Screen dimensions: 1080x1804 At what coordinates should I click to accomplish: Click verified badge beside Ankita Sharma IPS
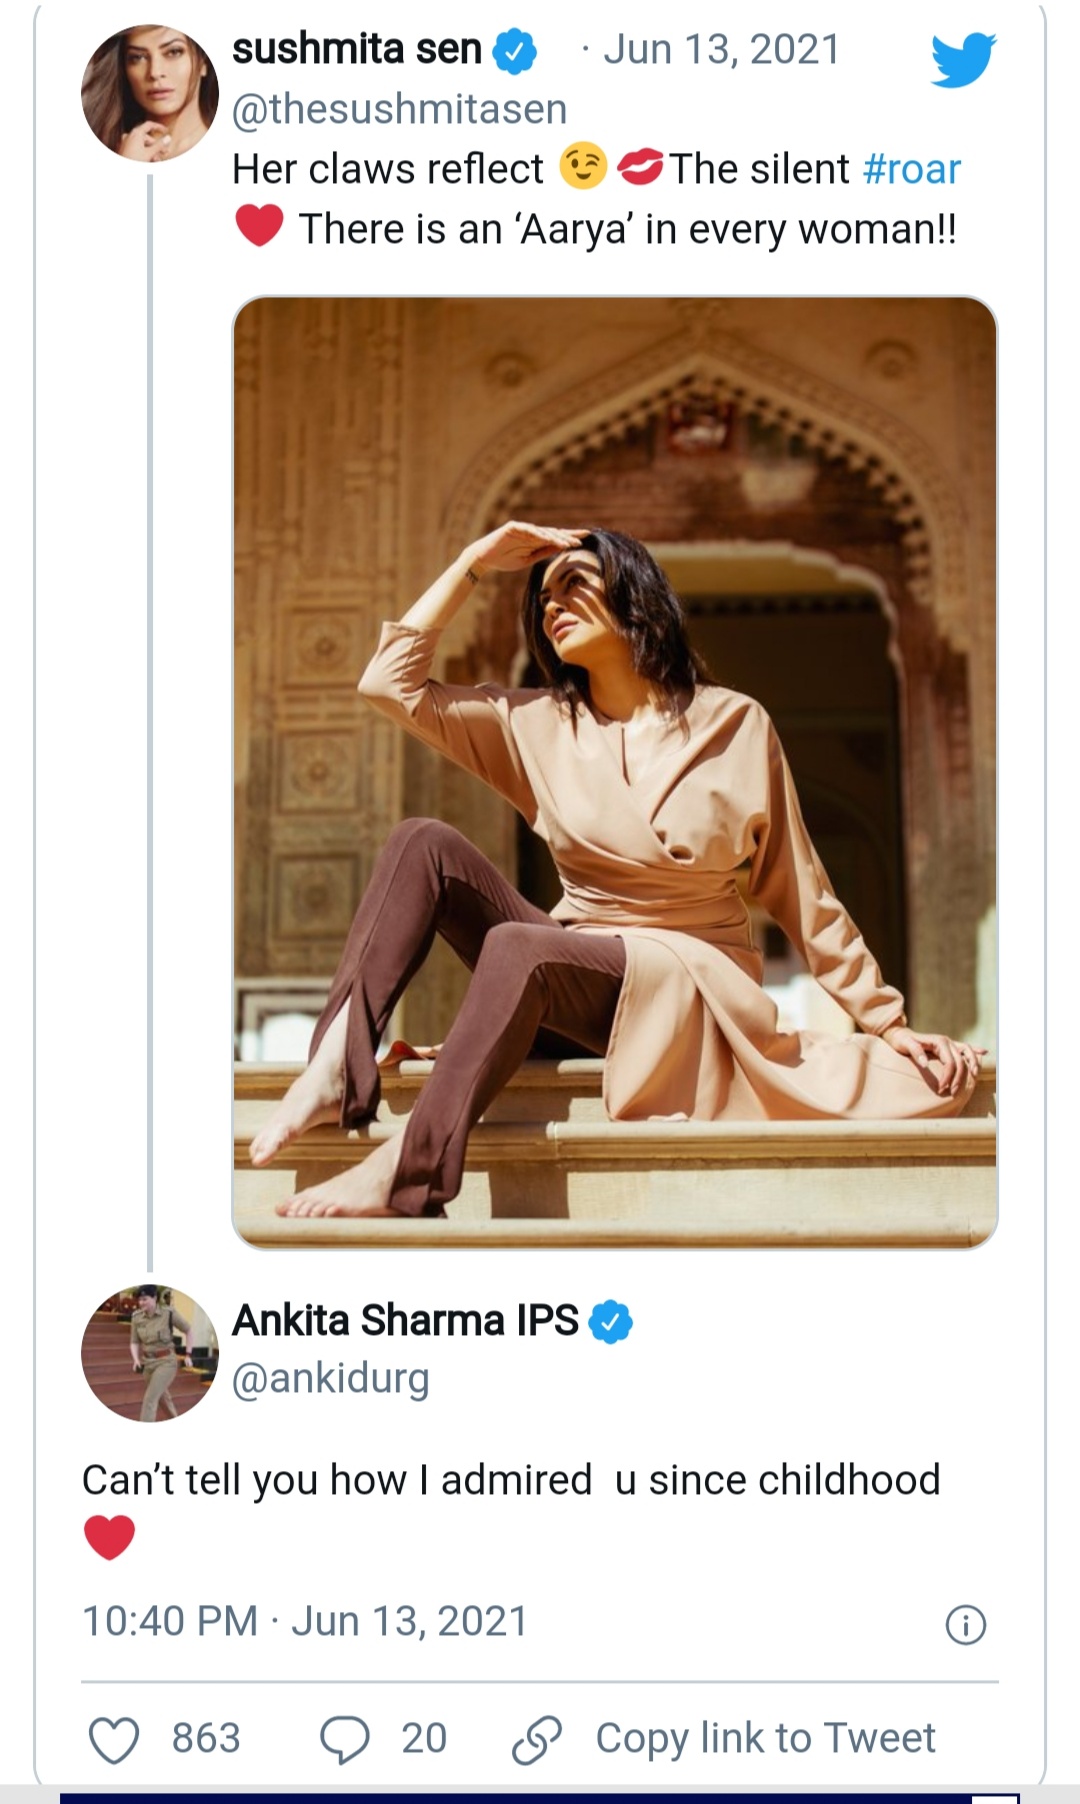coord(610,1321)
